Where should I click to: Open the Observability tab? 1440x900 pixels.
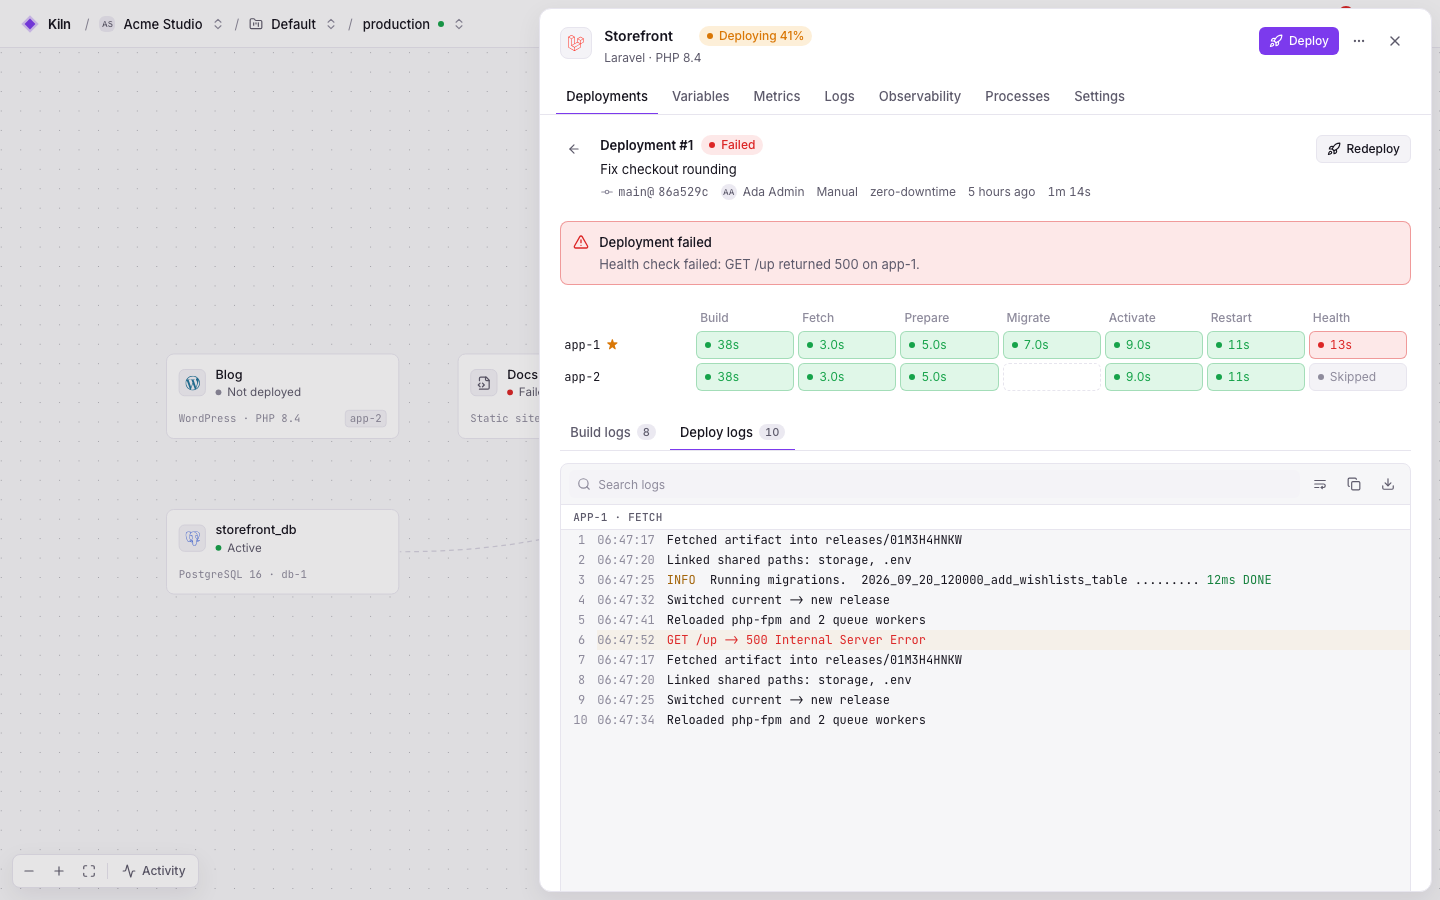(920, 96)
